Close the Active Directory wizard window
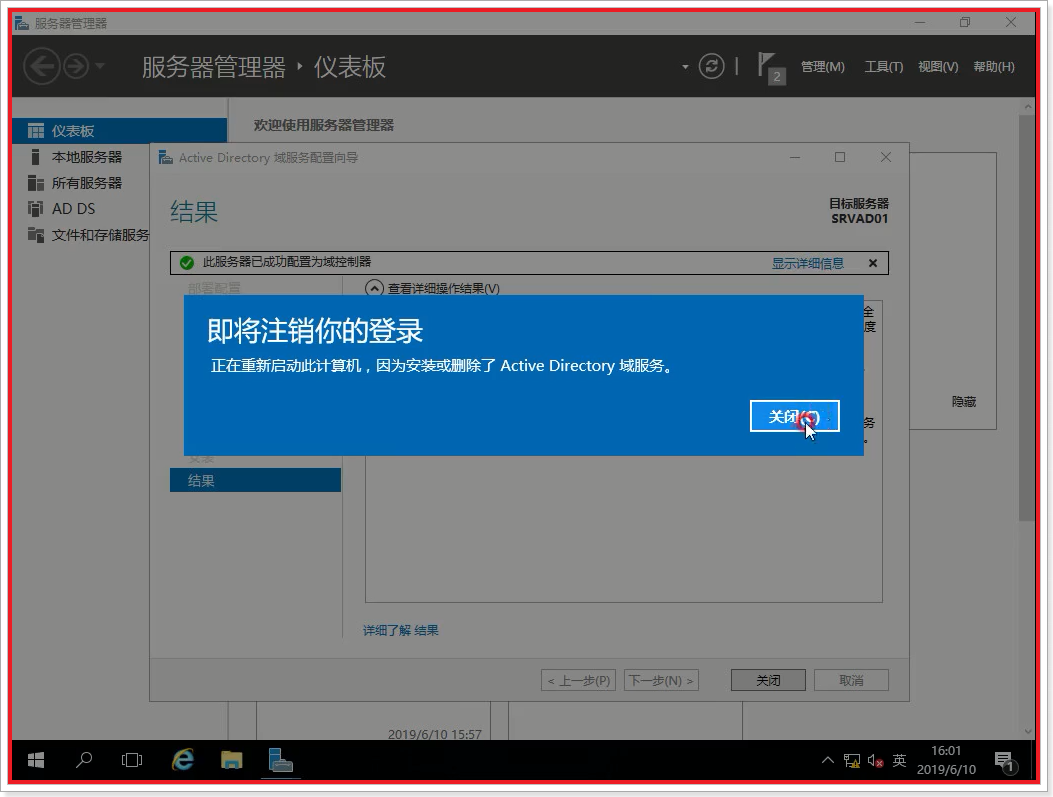This screenshot has width=1053, height=797. (x=886, y=157)
